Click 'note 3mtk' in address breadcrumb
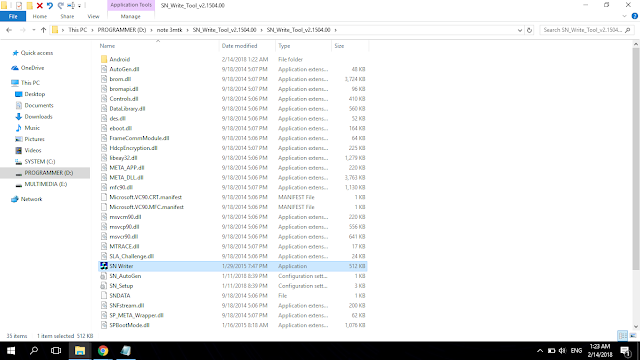 tap(169, 30)
